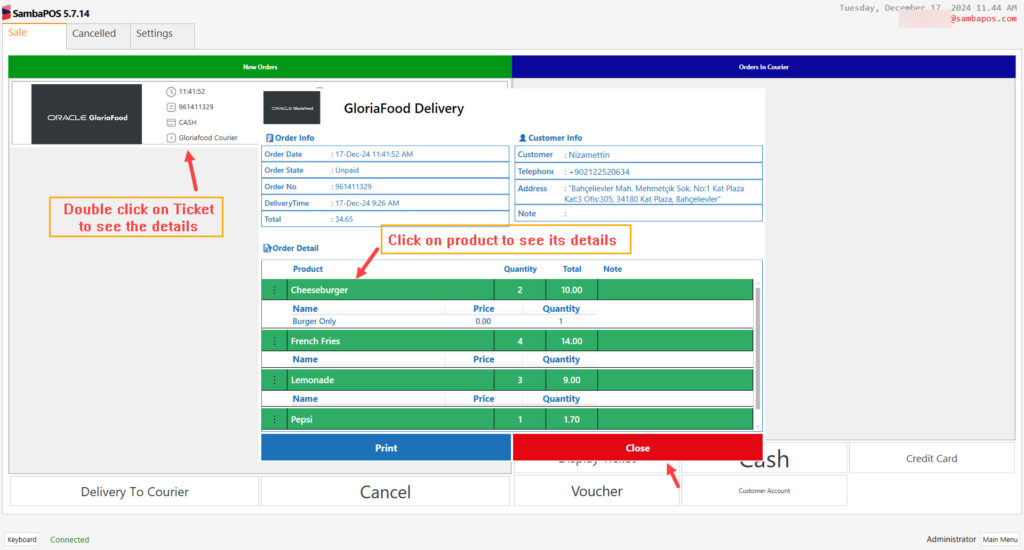Click the Telephone number +902122520634
The image size is (1024, 550).
click(599, 172)
